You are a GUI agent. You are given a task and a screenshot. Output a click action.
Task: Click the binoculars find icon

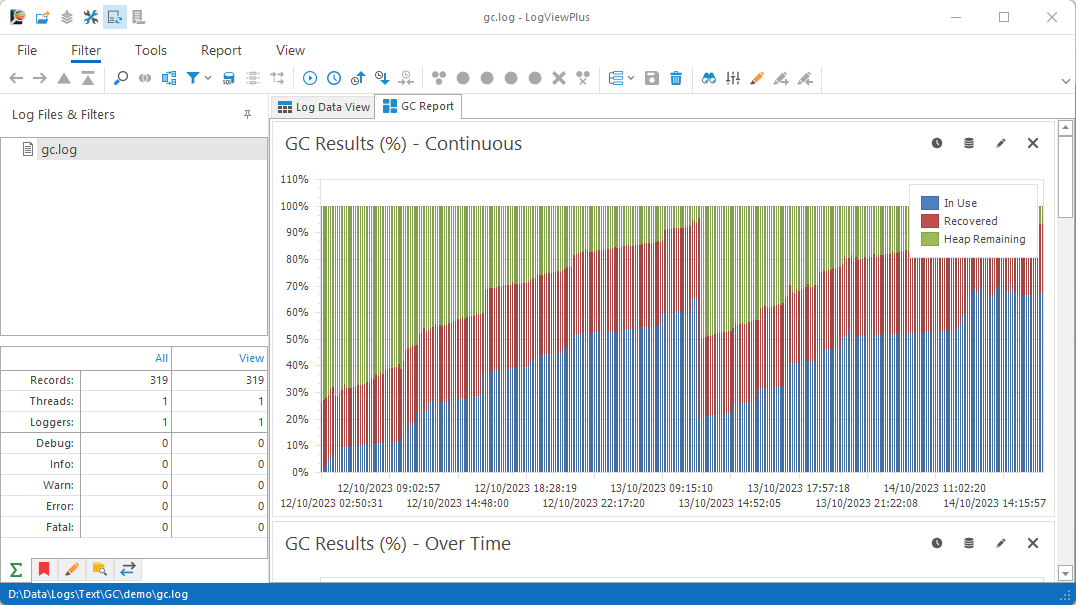[x=709, y=78]
